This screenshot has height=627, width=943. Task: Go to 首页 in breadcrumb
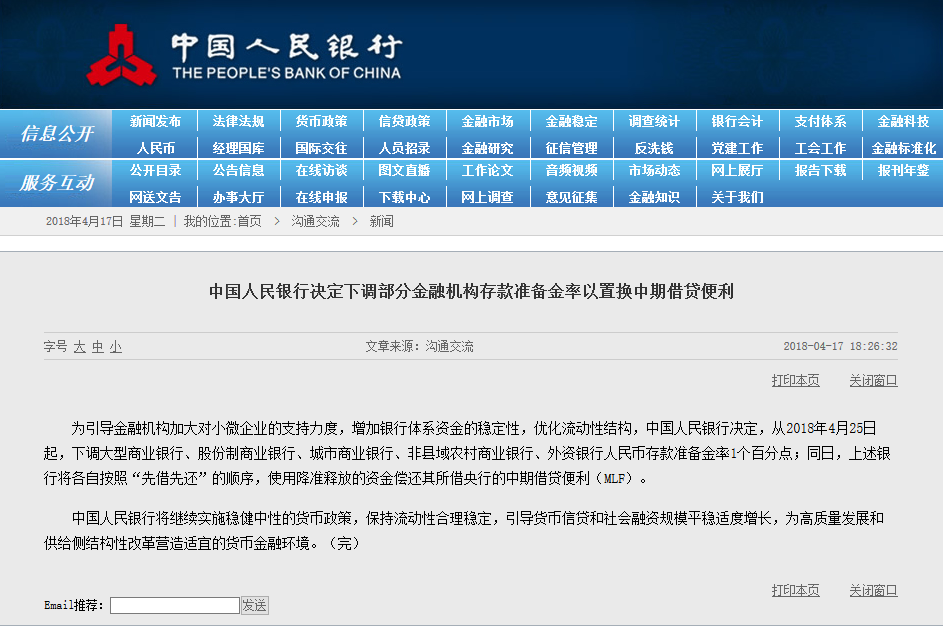249,221
